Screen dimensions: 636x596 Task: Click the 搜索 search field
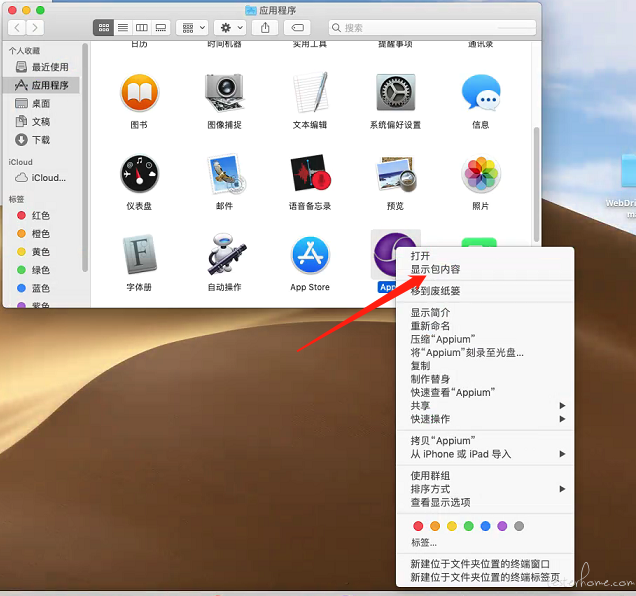[432, 28]
